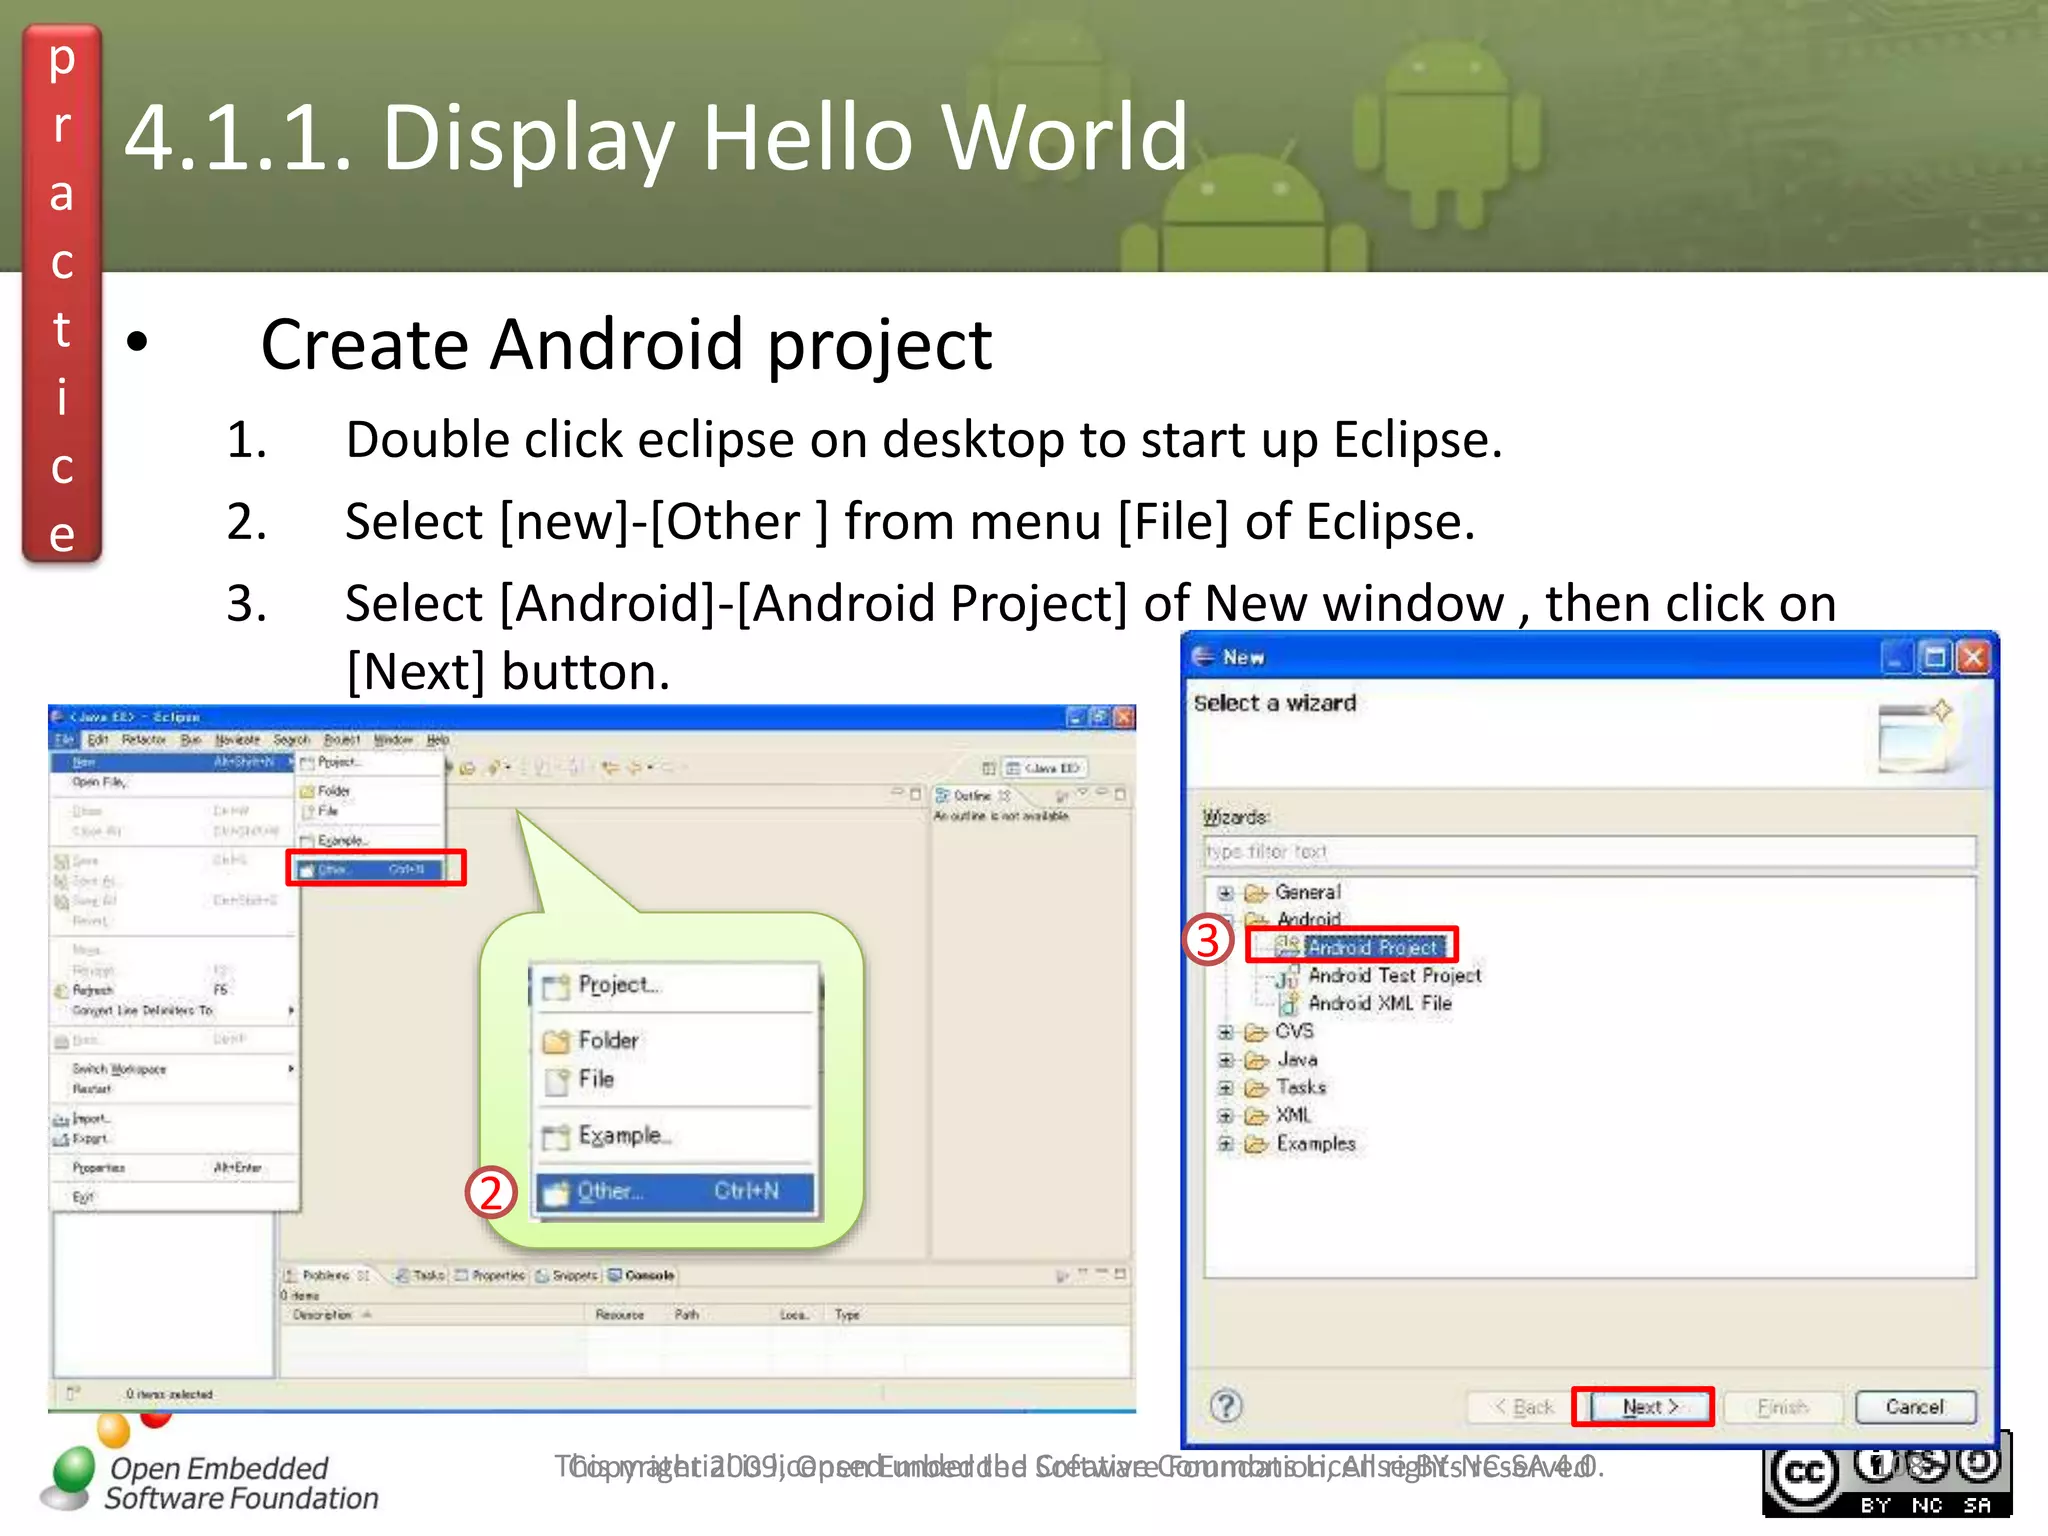Click the Eclipse icon in the New dialog title bar

point(1204,657)
